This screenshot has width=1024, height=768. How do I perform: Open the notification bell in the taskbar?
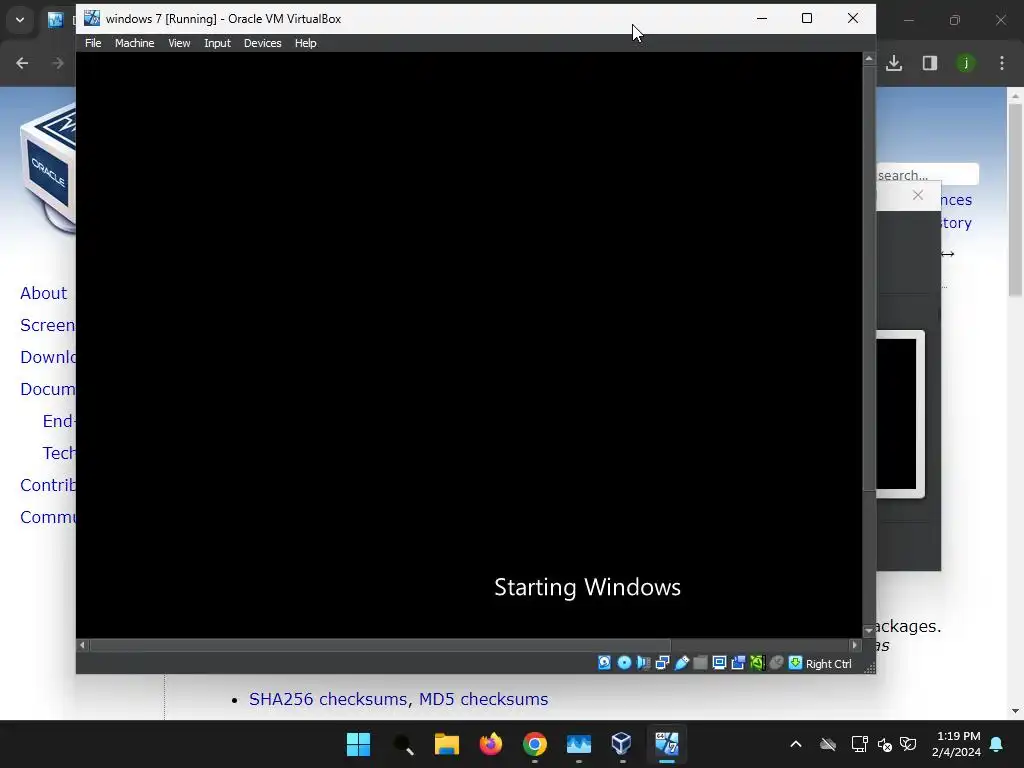click(x=997, y=744)
